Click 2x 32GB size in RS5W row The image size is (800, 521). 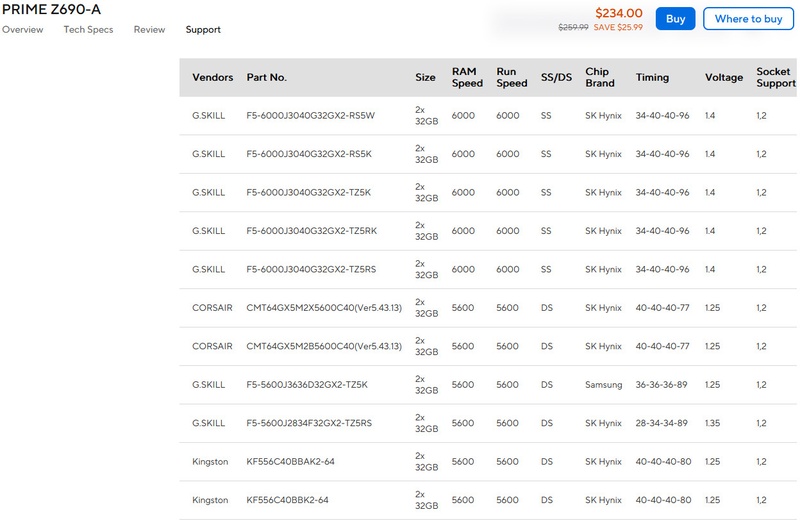[x=426, y=115]
